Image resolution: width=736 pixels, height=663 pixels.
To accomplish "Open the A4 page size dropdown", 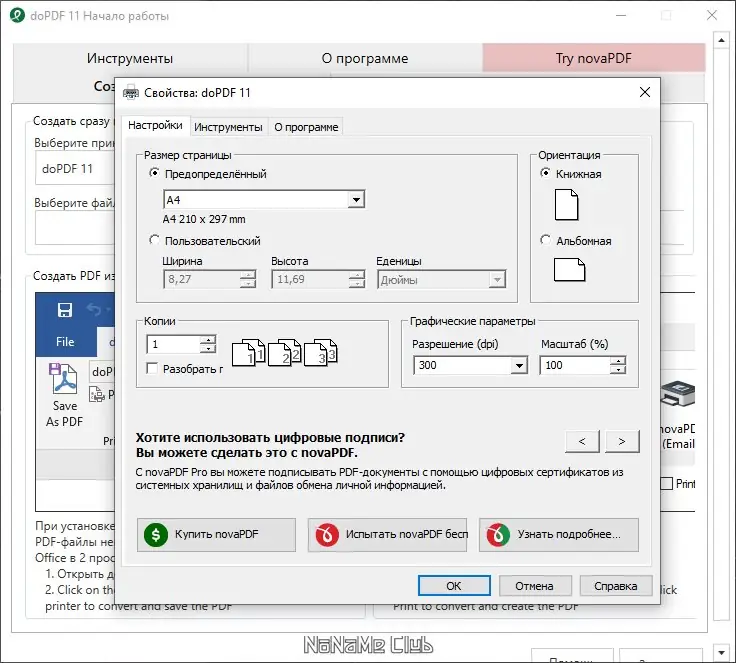I will (356, 200).
